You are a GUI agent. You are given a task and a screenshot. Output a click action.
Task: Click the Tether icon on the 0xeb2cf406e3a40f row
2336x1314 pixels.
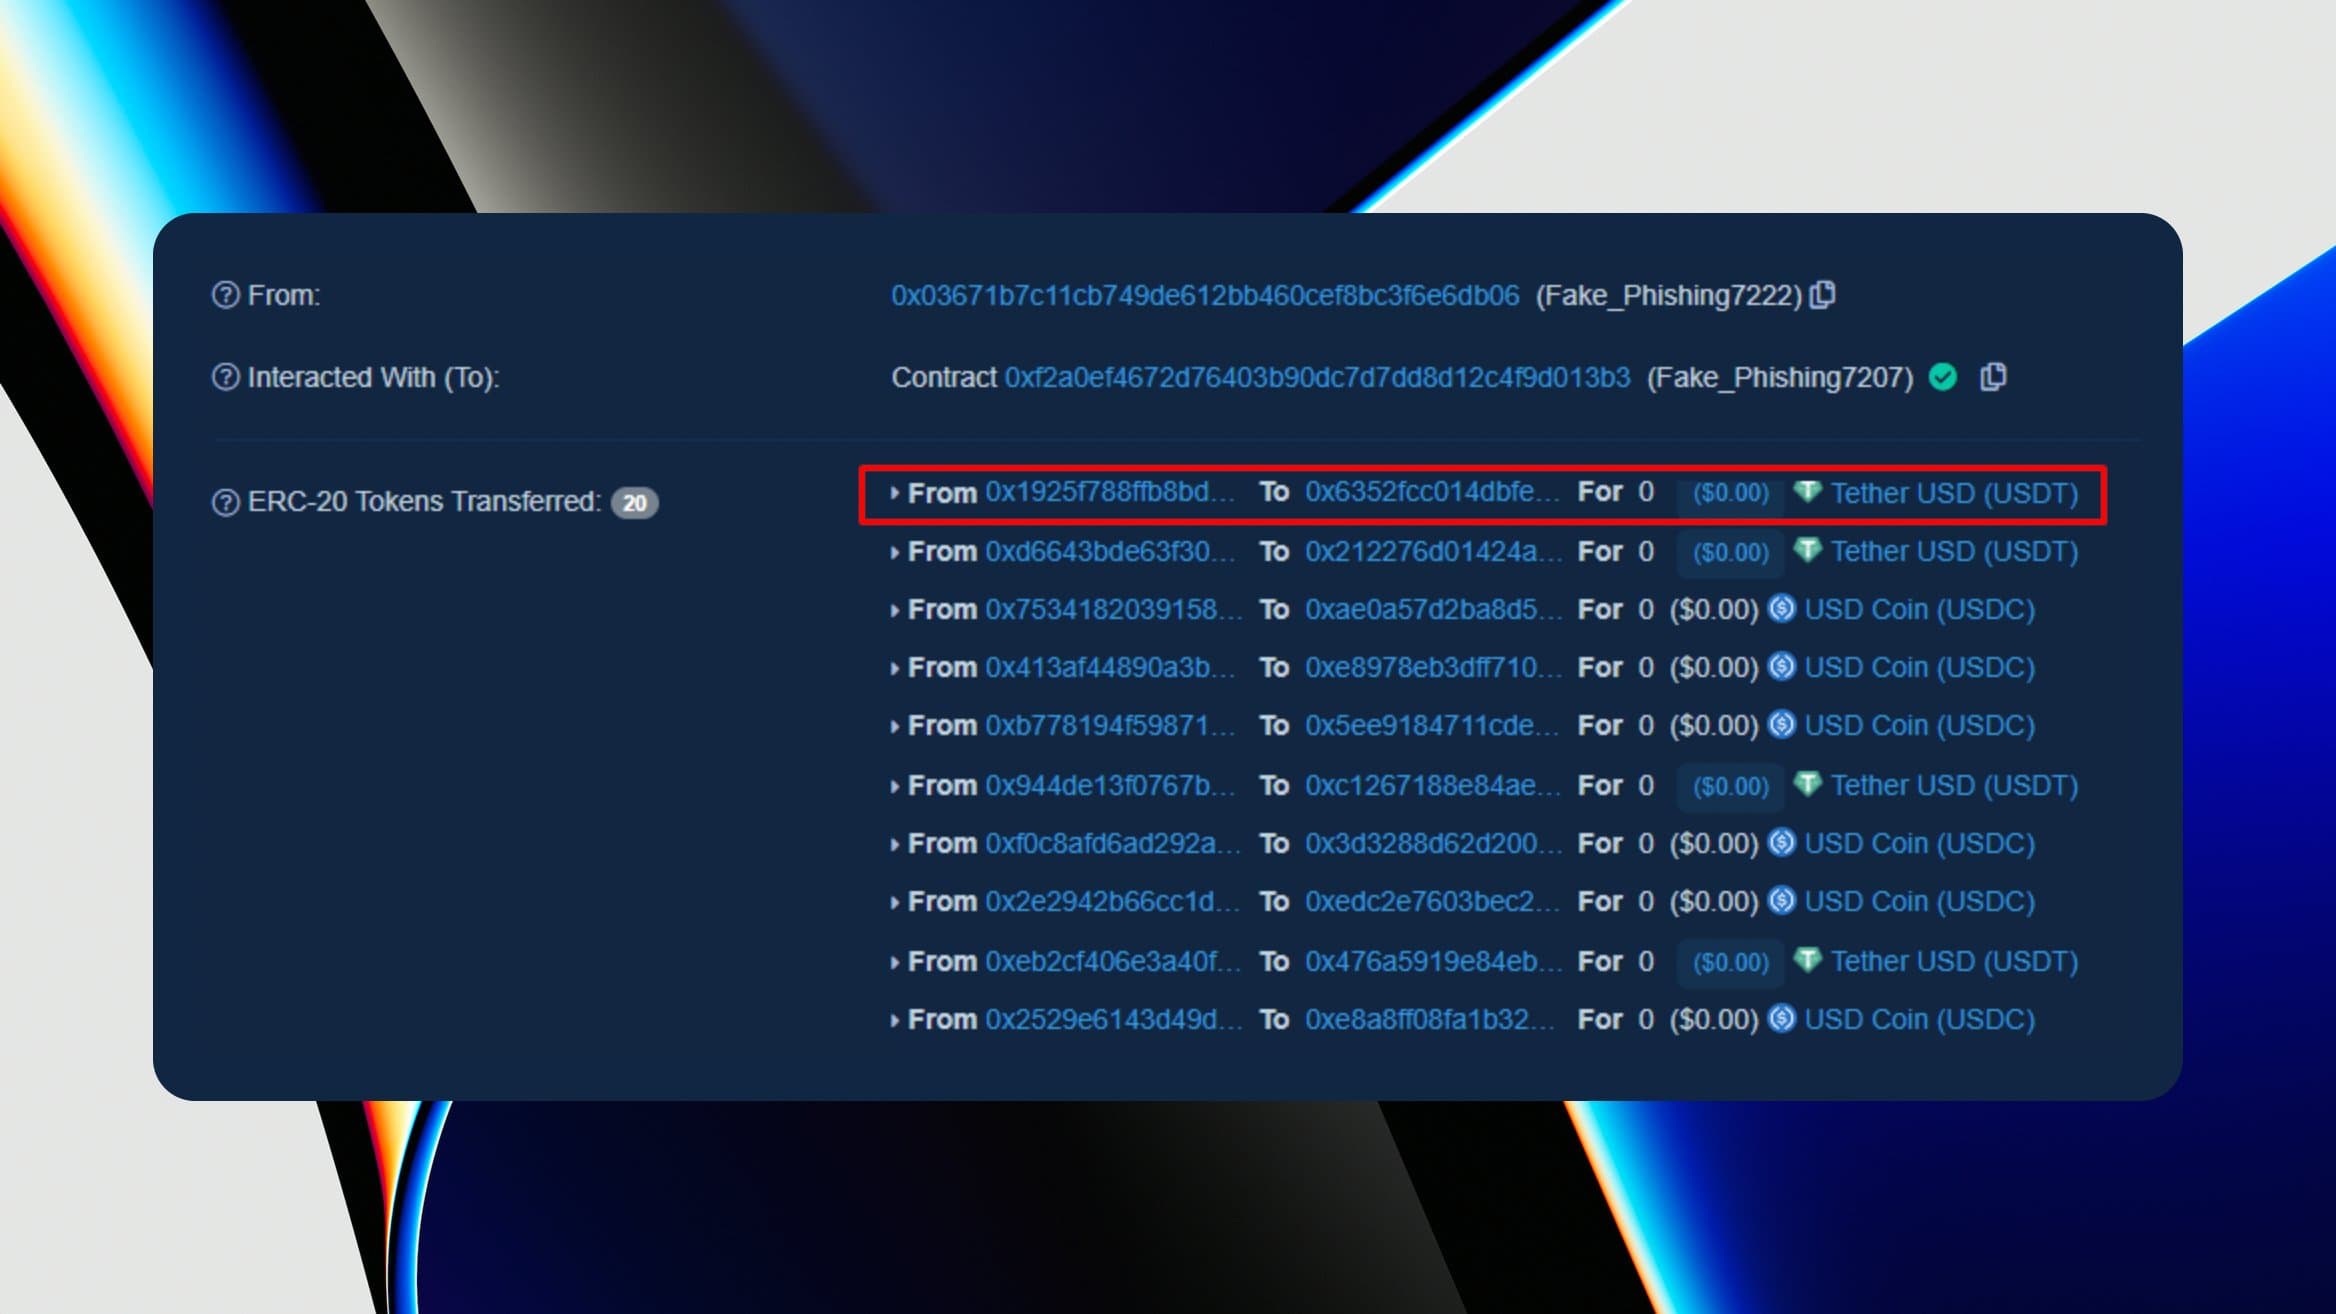click(x=1810, y=962)
